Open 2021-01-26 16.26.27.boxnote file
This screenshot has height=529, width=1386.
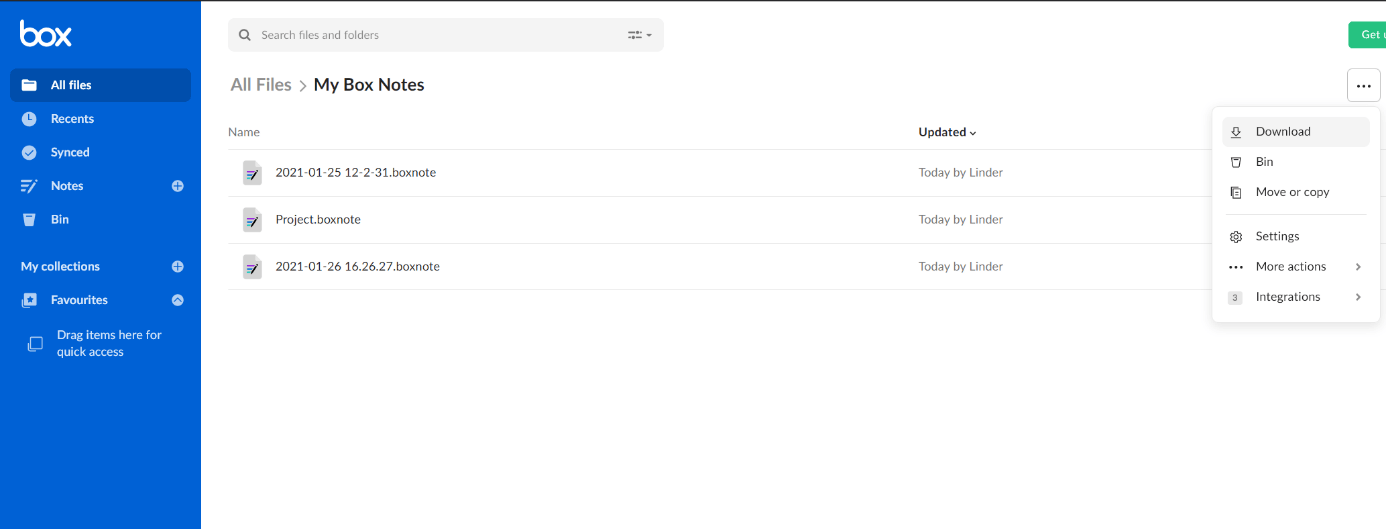point(357,267)
